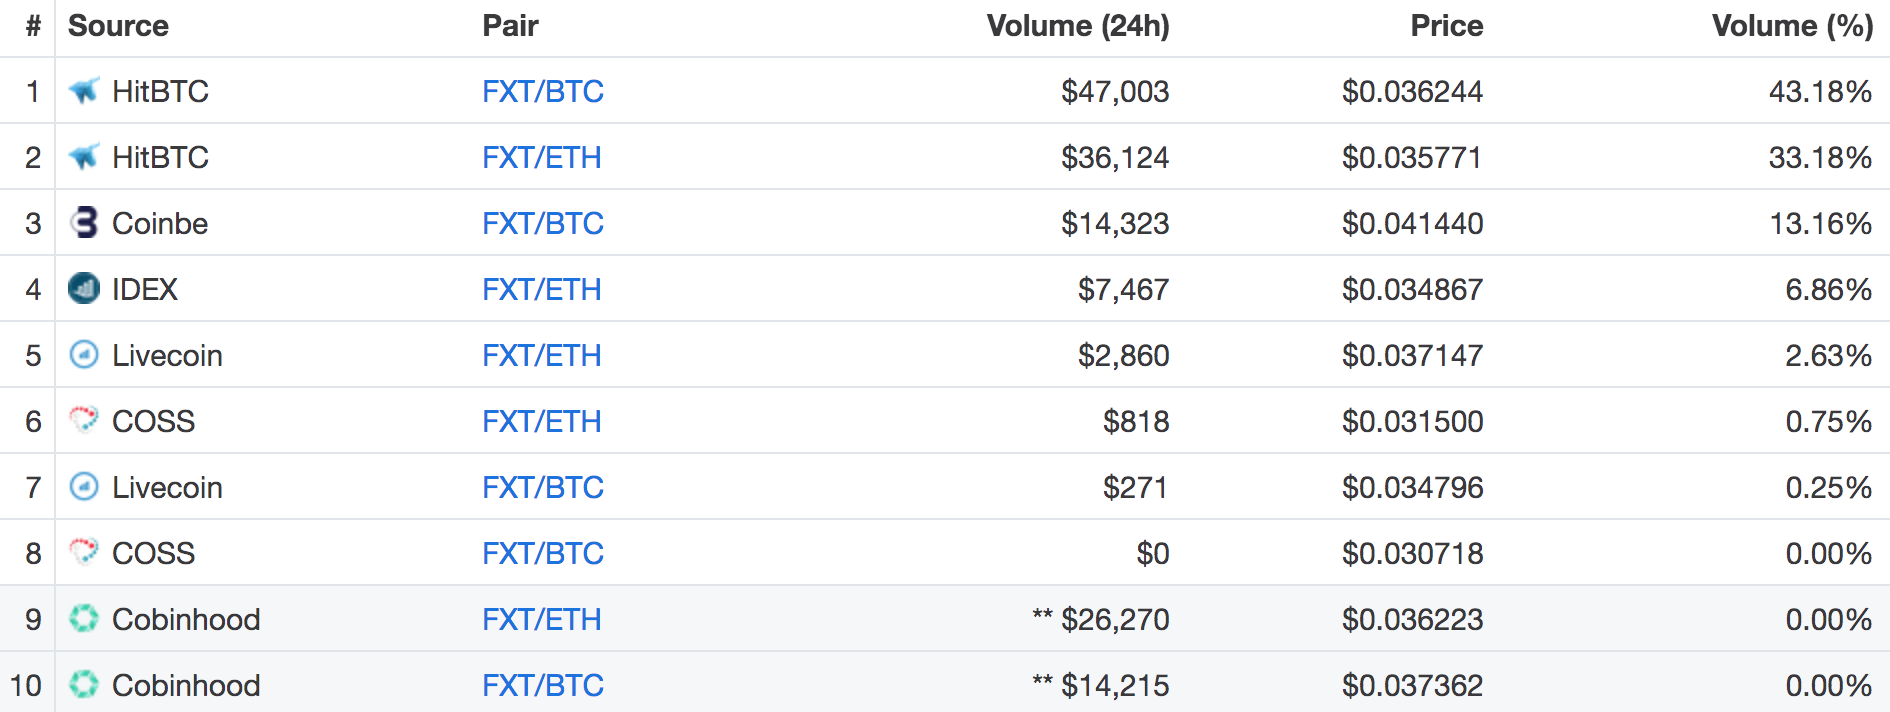Click the Cobinhood logo icon in row 9

84,619
